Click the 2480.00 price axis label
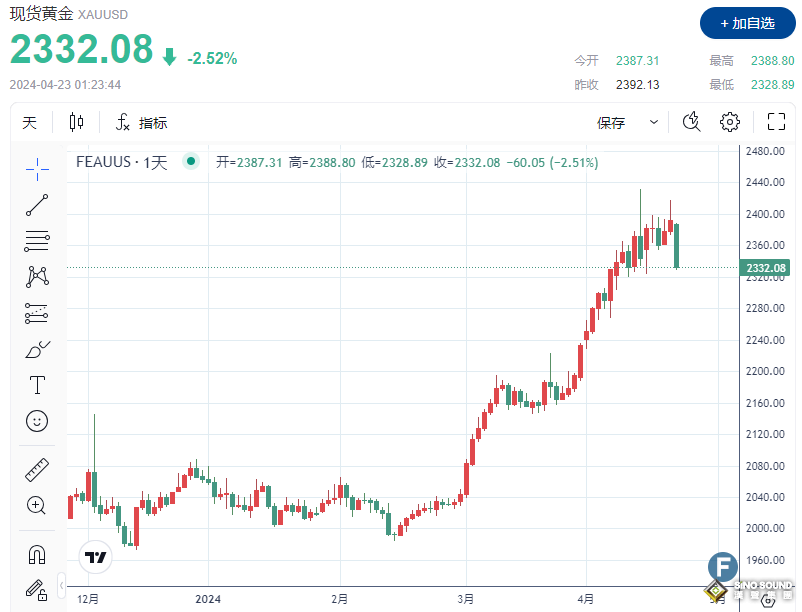 click(765, 151)
